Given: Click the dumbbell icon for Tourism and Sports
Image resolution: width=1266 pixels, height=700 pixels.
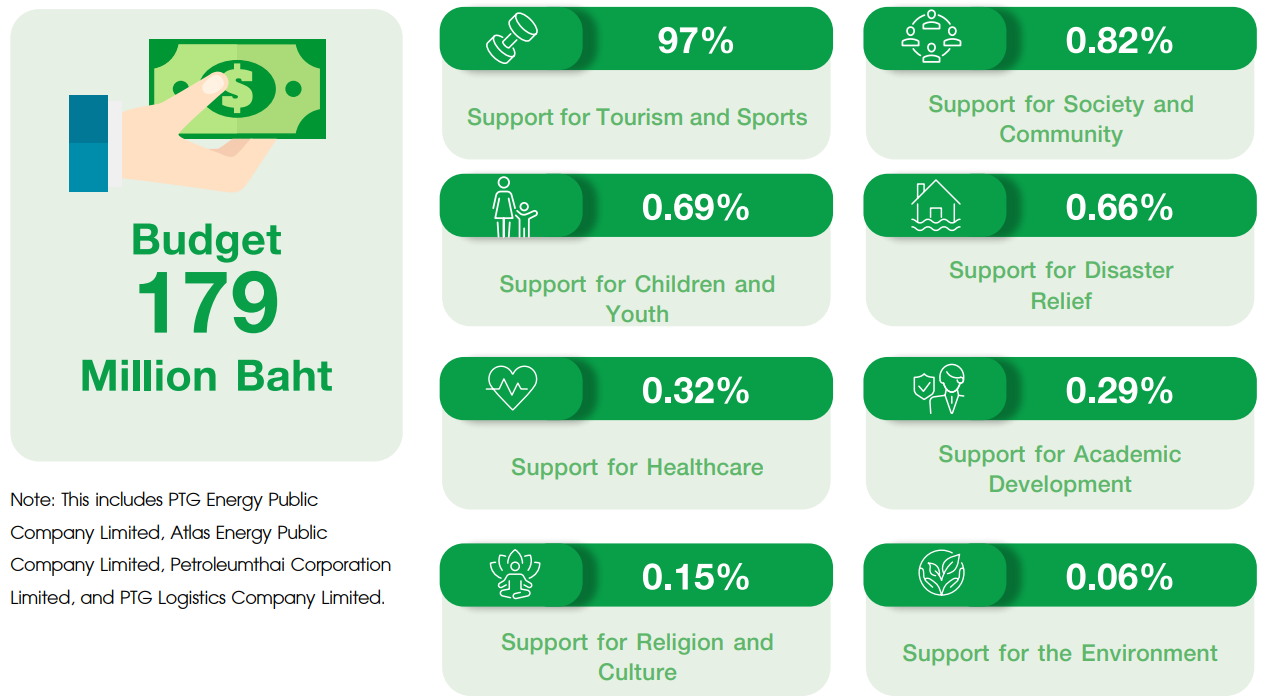Looking at the screenshot, I should (x=511, y=41).
